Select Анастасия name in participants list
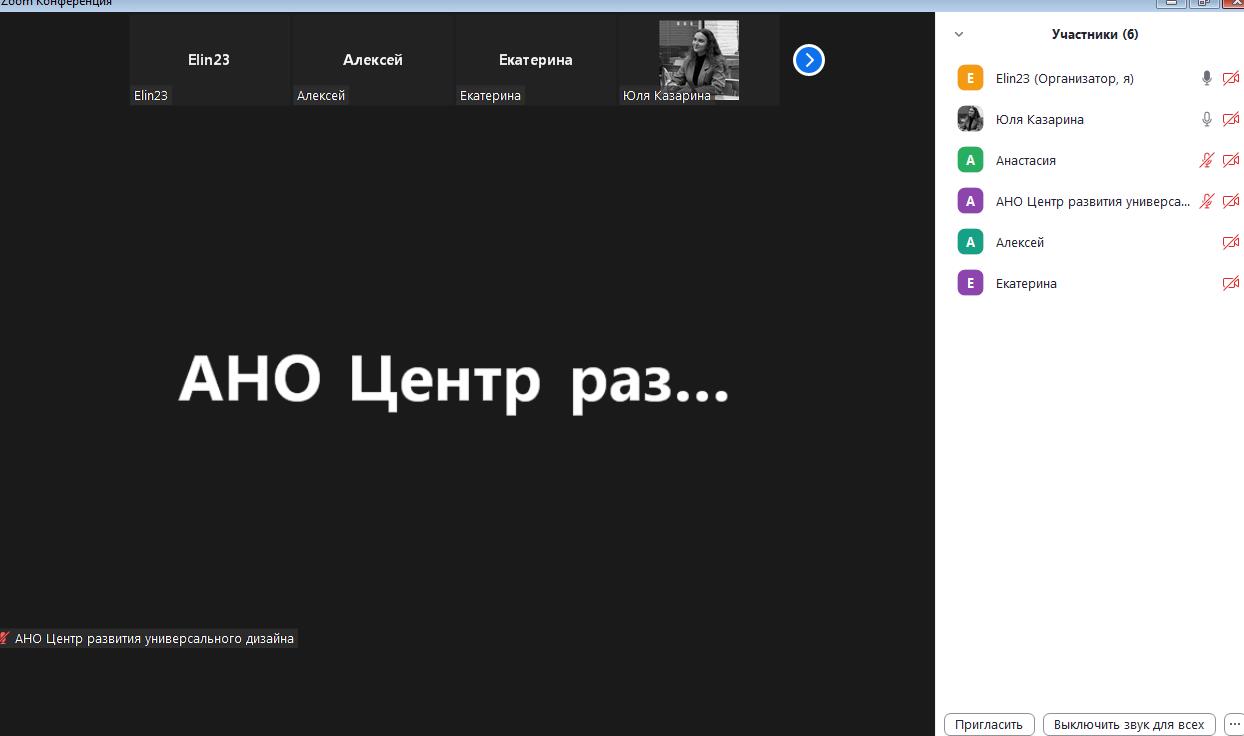 1026,160
